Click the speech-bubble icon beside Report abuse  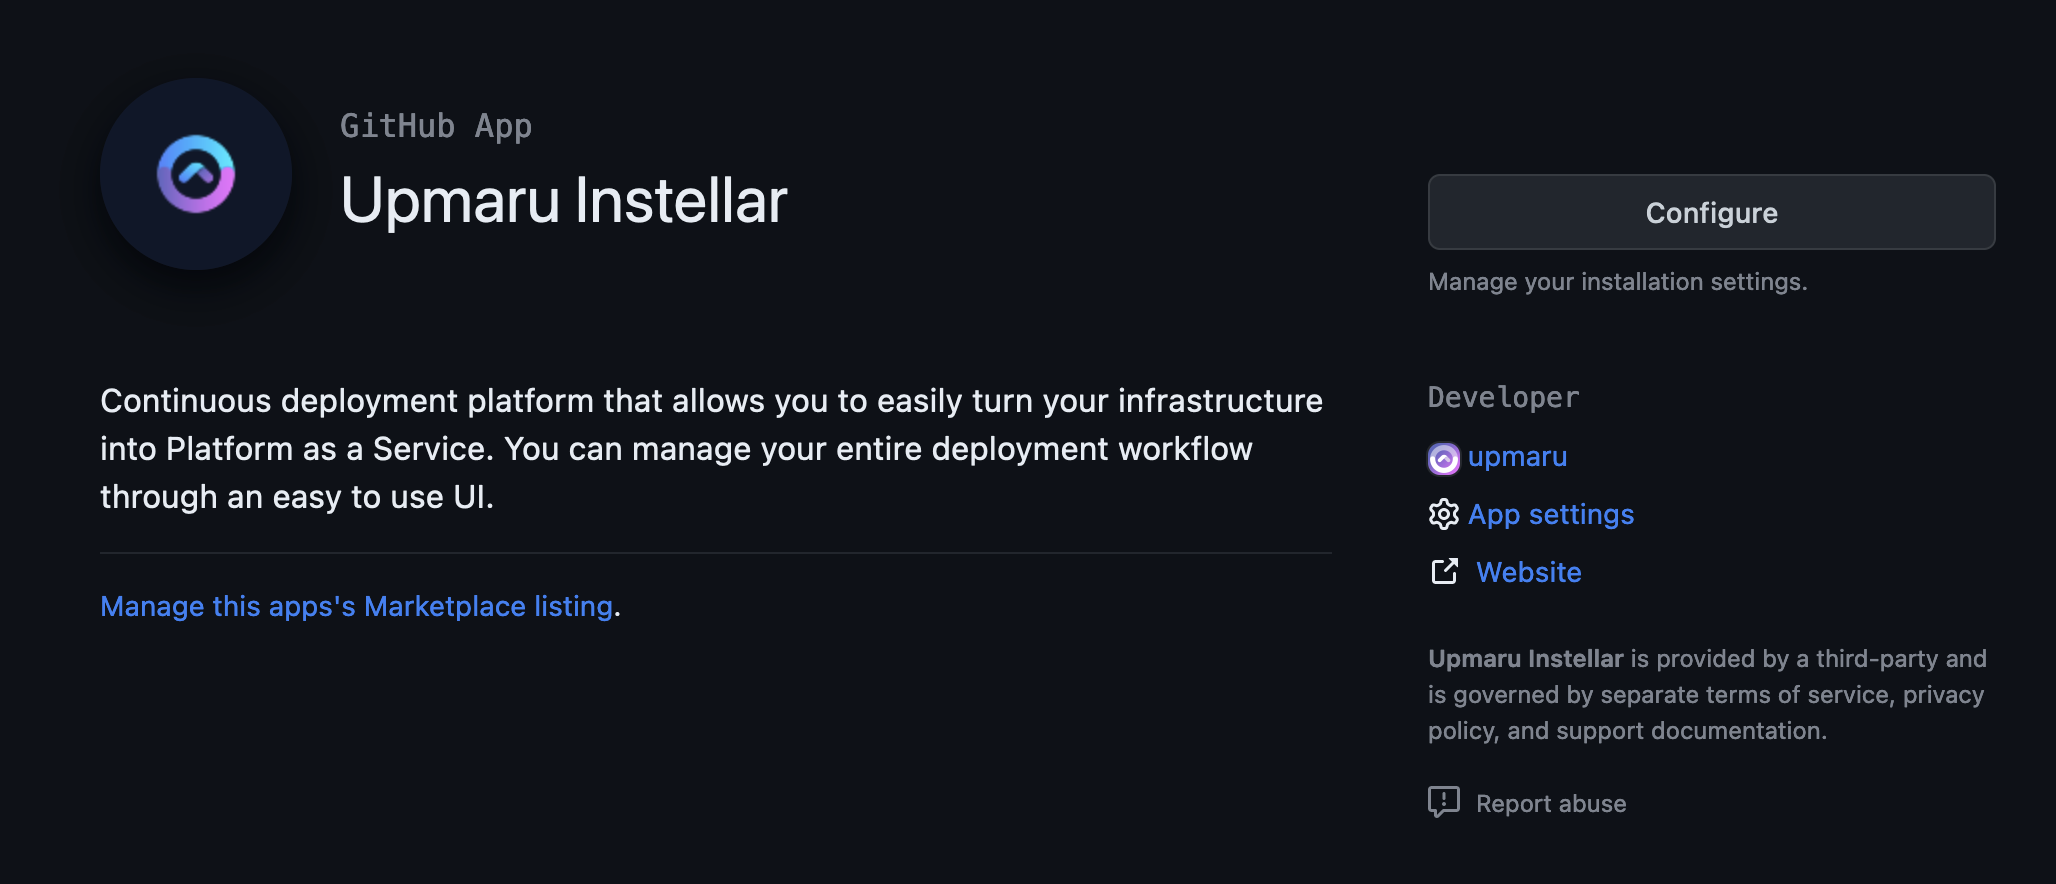[x=1443, y=802]
